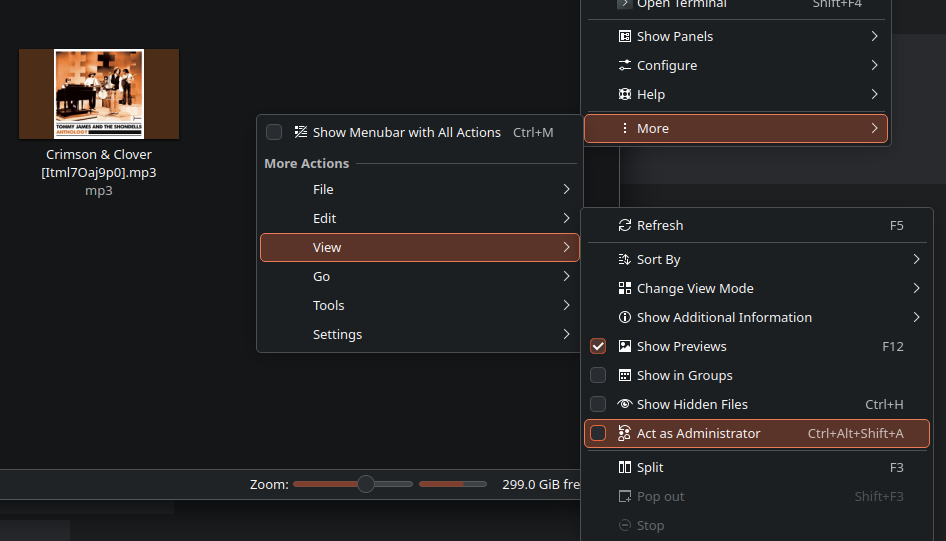Image resolution: width=946 pixels, height=541 pixels.
Task: Click the Crimson & Clover mp3 filename
Action: pyautogui.click(x=99, y=163)
